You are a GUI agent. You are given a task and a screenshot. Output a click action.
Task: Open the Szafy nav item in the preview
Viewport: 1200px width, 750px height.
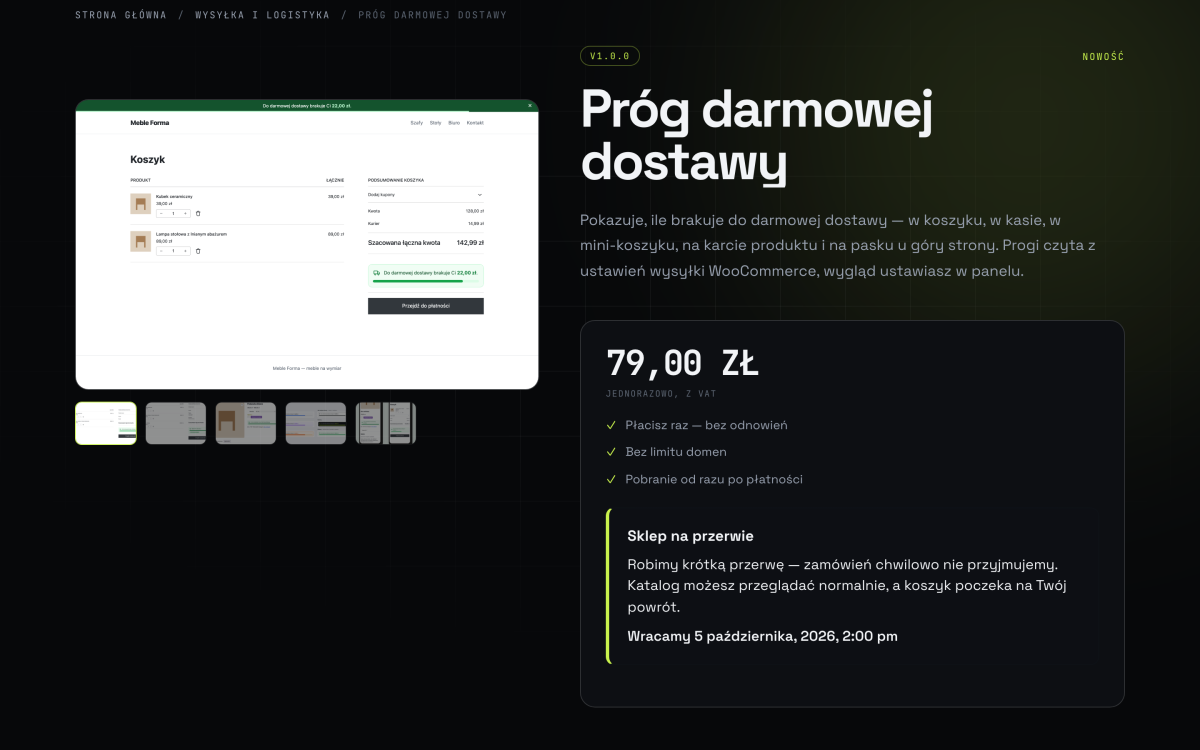point(417,123)
